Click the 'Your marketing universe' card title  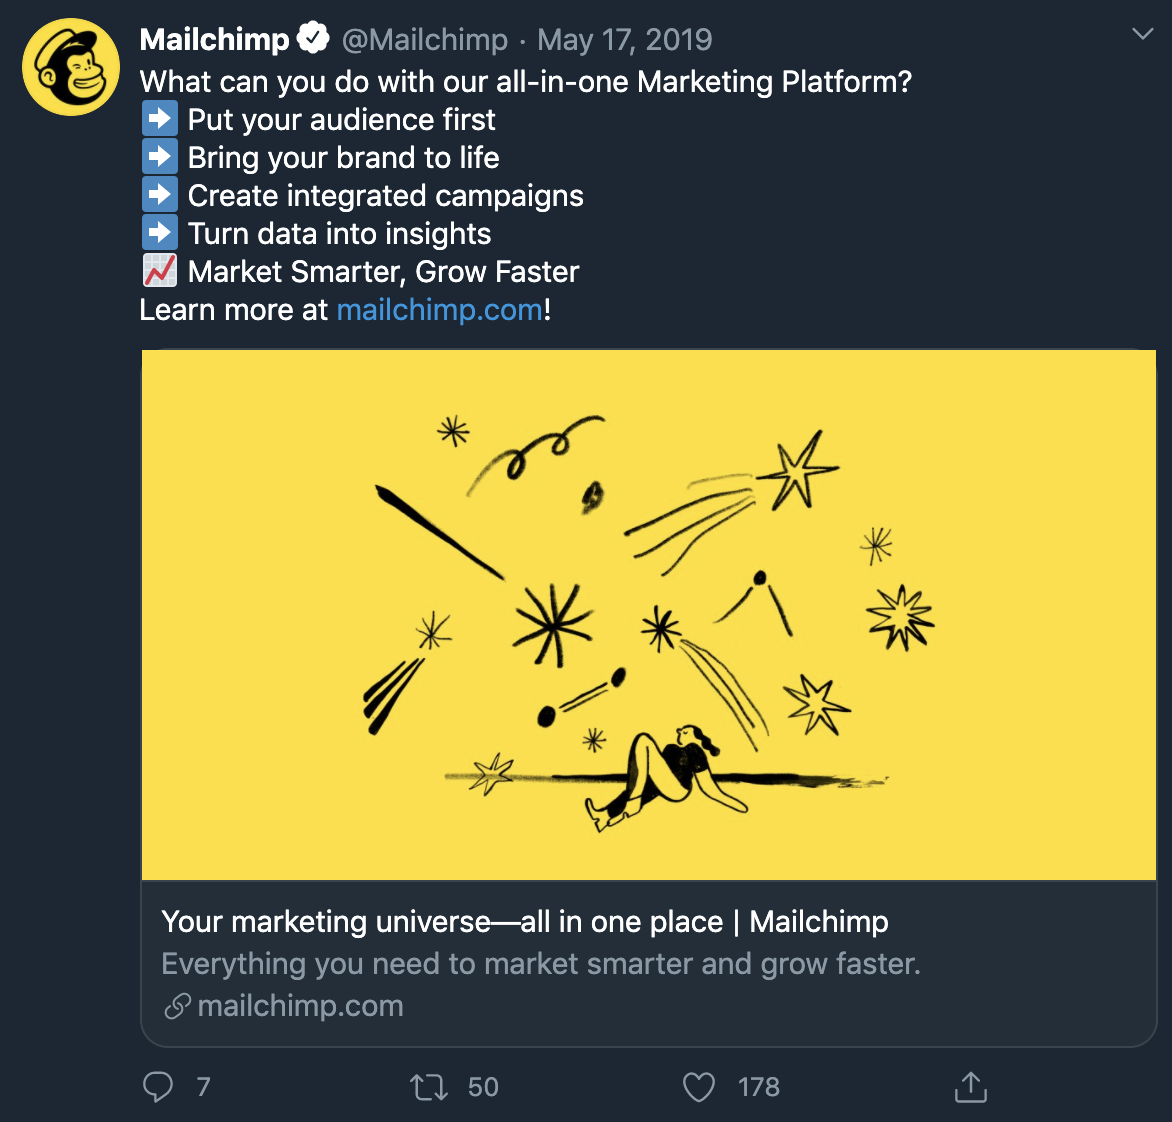[x=525, y=922]
